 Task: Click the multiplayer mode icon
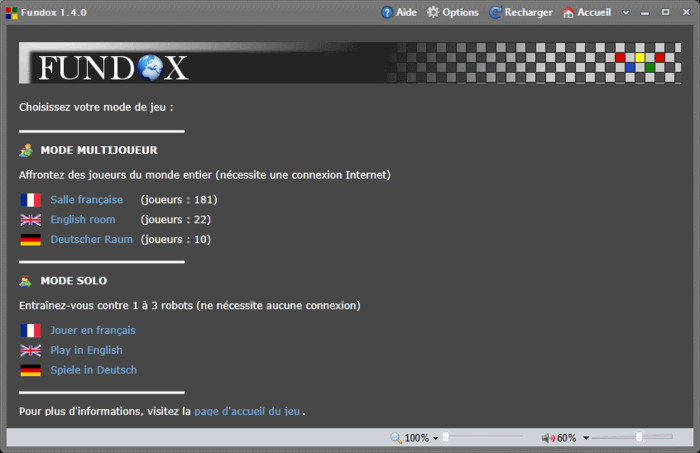[x=26, y=150]
